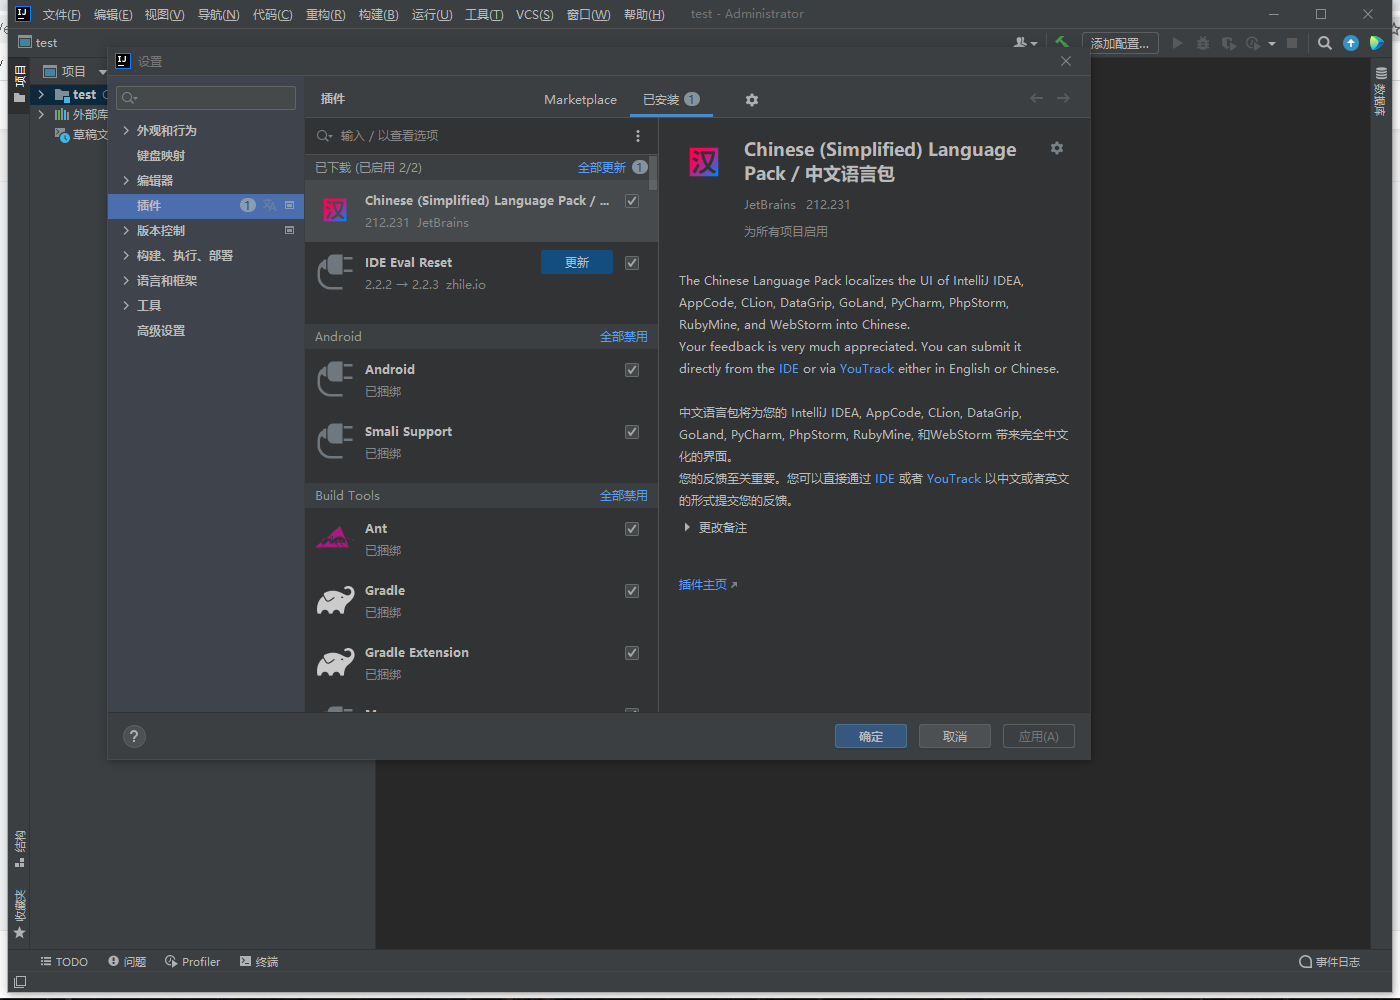Image resolution: width=1400 pixels, height=1000 pixels.
Task: Expand the 更改备注 change notes section
Action: tap(687, 528)
